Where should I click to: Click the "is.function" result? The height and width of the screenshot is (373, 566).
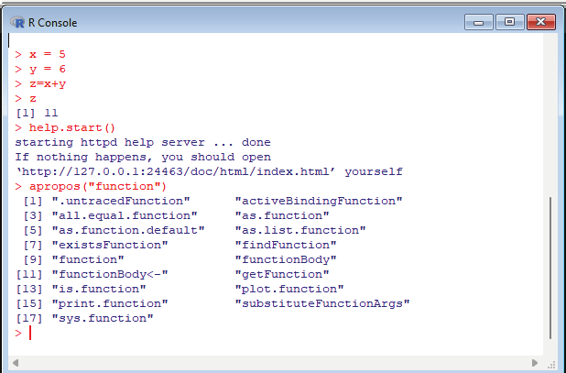tap(99, 289)
